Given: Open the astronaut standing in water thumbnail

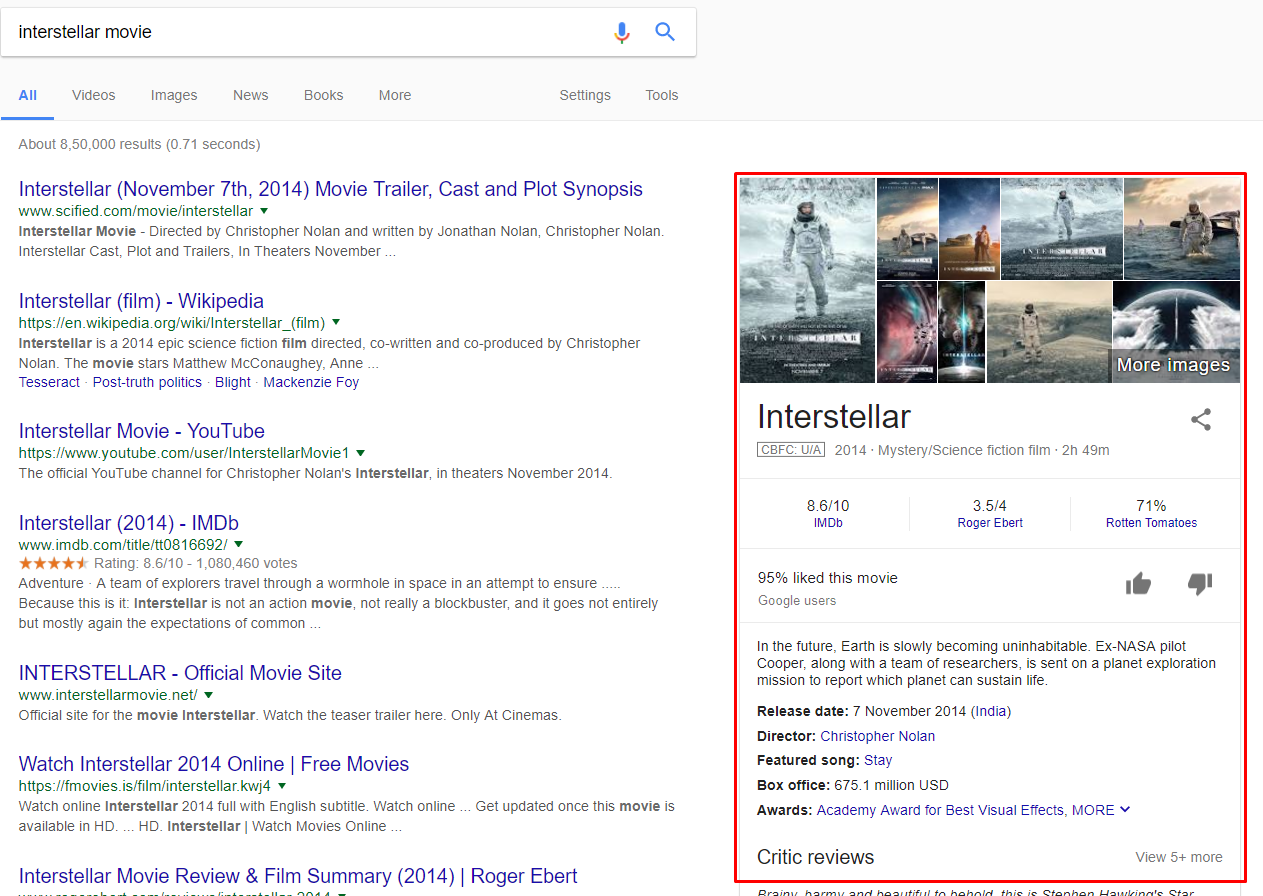Looking at the screenshot, I should pyautogui.click(x=1182, y=228).
